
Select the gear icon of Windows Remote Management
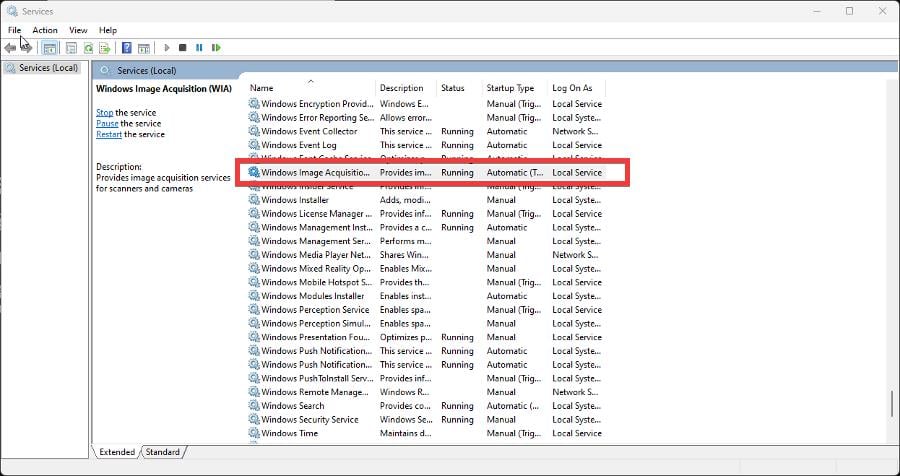click(x=254, y=392)
